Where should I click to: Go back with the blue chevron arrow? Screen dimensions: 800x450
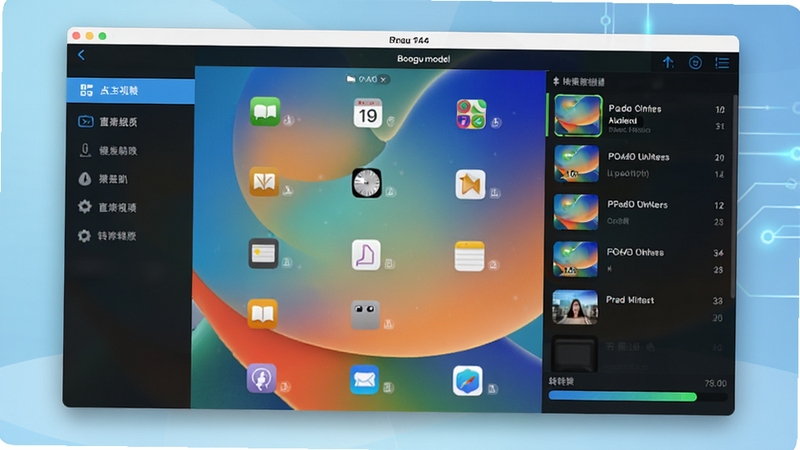point(81,55)
